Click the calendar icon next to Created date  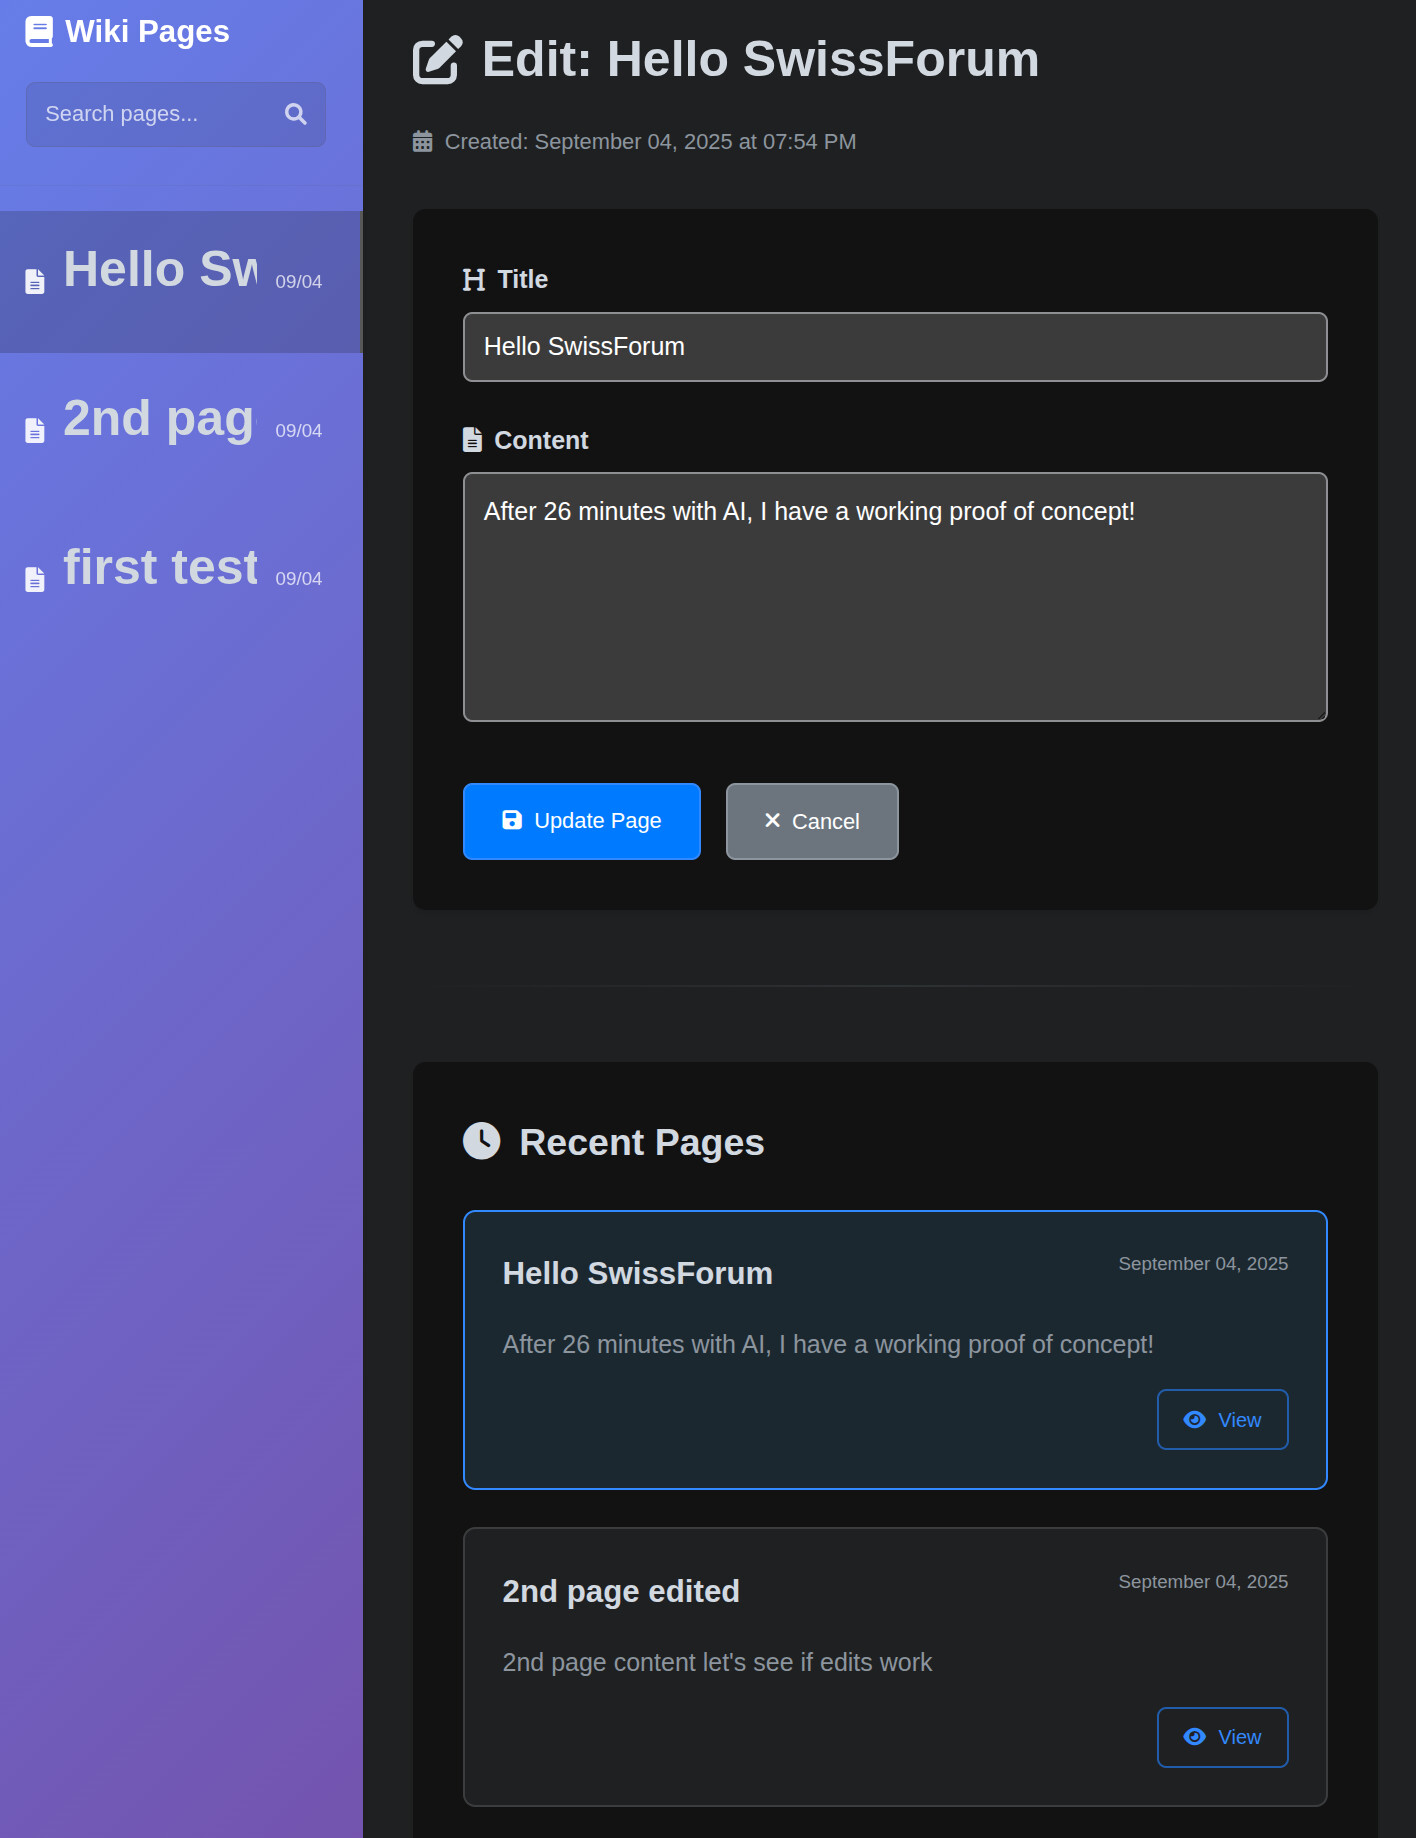423,142
